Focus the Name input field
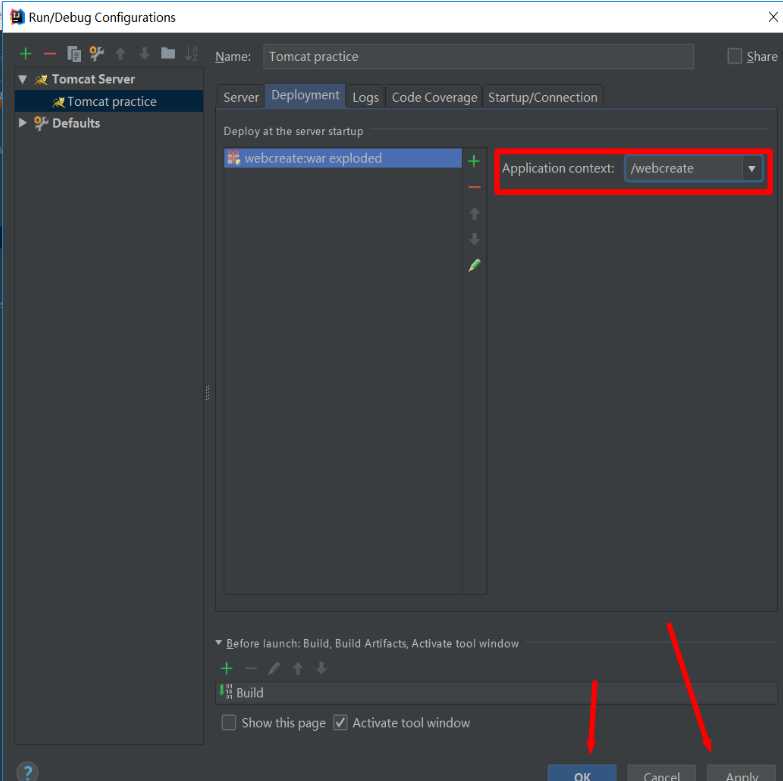 point(478,56)
